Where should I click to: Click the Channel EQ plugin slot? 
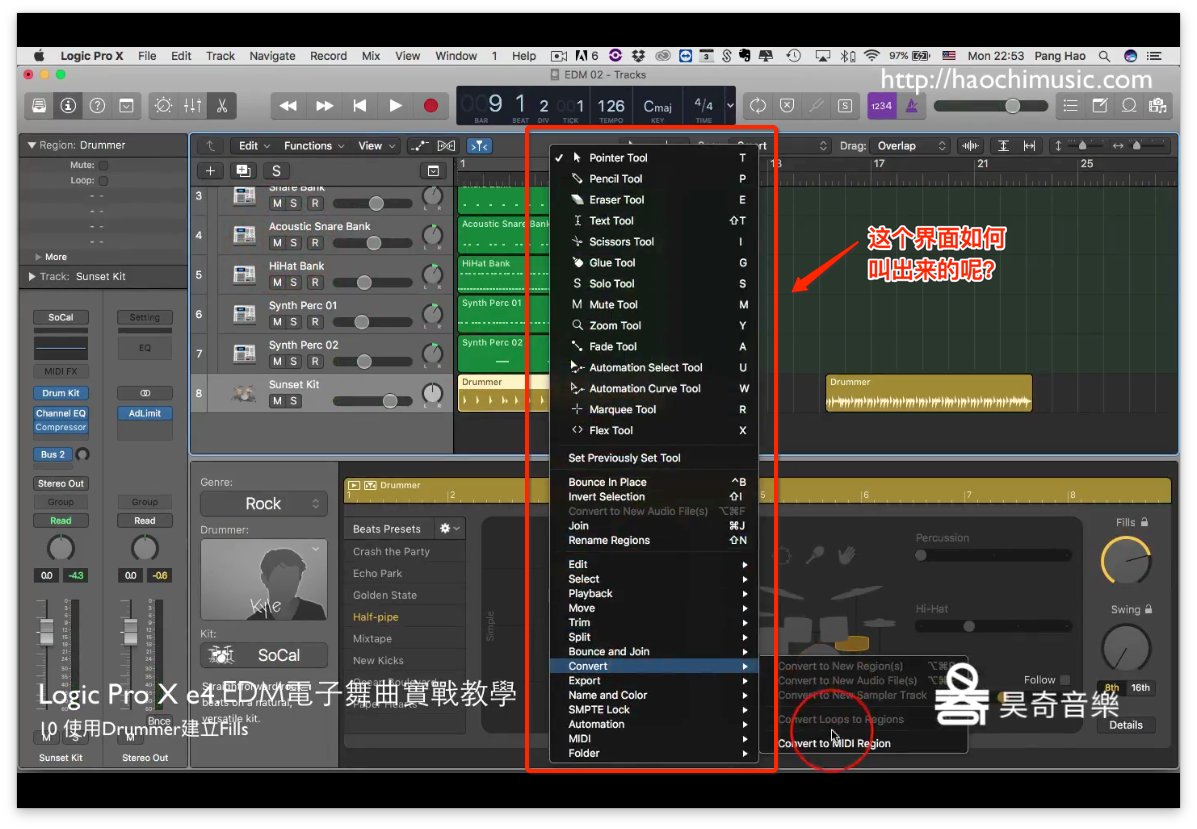(60, 413)
